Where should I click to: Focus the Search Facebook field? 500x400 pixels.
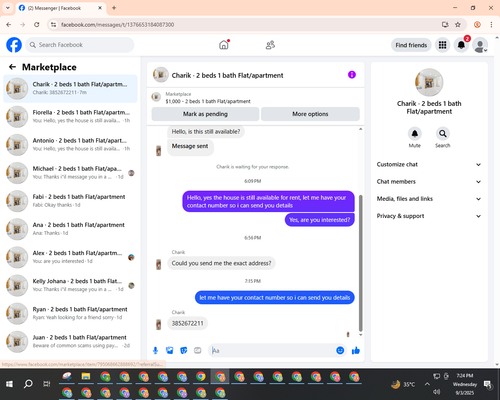[x=80, y=45]
